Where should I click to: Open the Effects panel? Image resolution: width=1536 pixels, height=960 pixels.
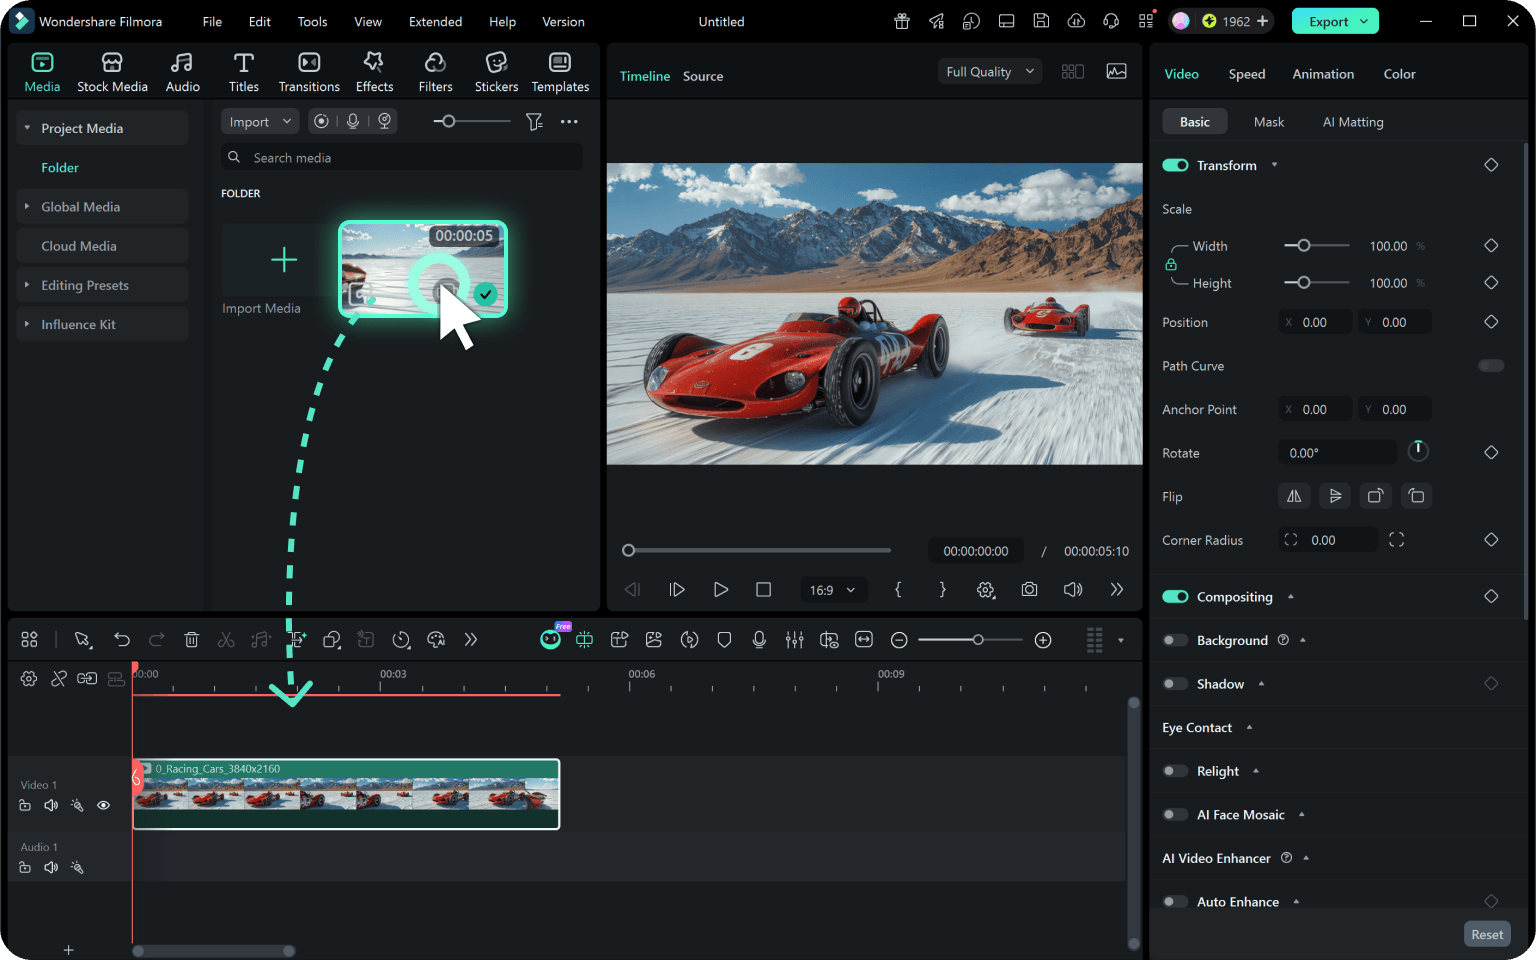tap(374, 73)
